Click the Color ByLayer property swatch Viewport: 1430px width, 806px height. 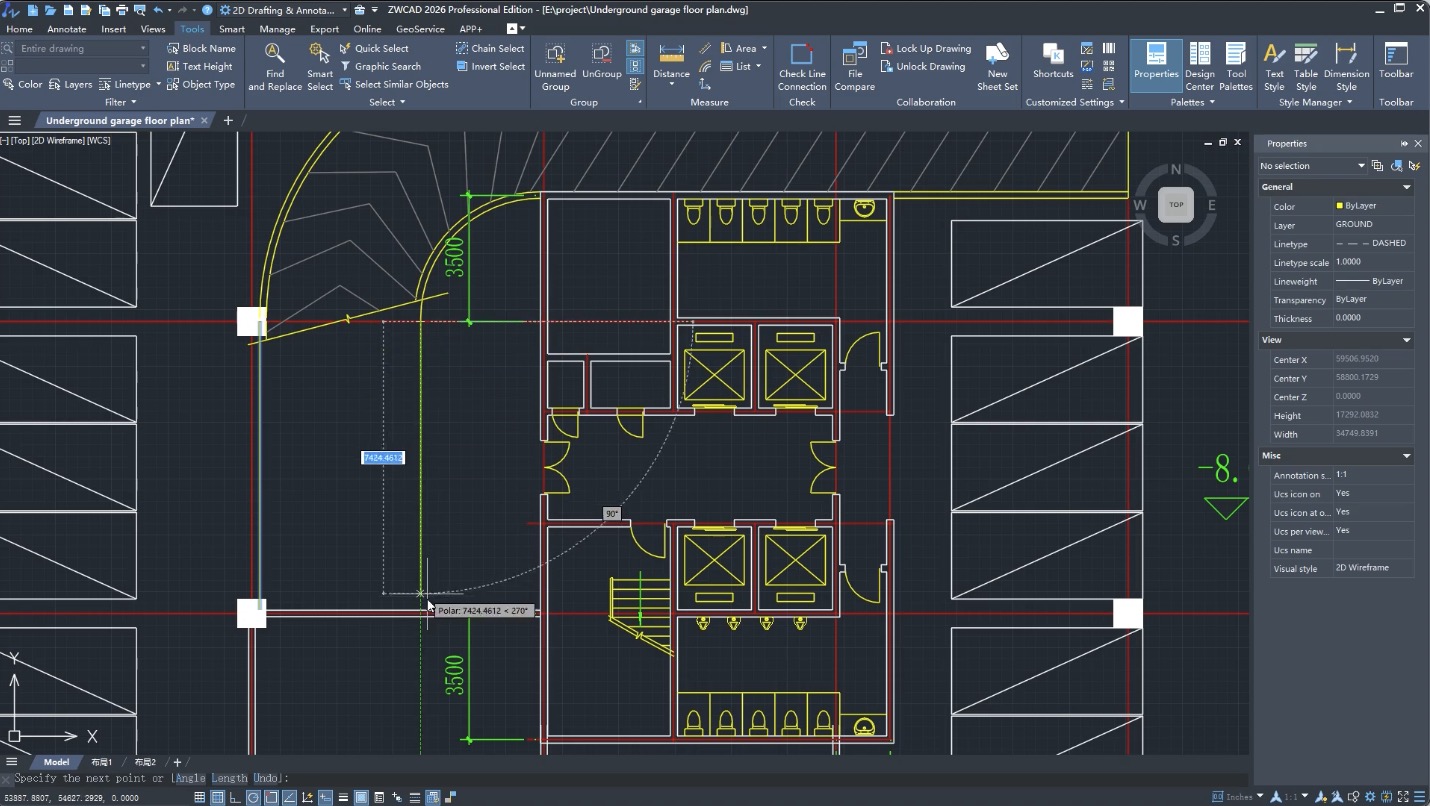pos(1340,206)
